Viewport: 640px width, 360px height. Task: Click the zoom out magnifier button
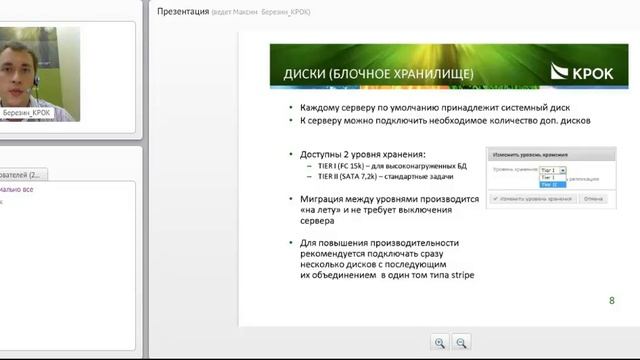pos(461,342)
